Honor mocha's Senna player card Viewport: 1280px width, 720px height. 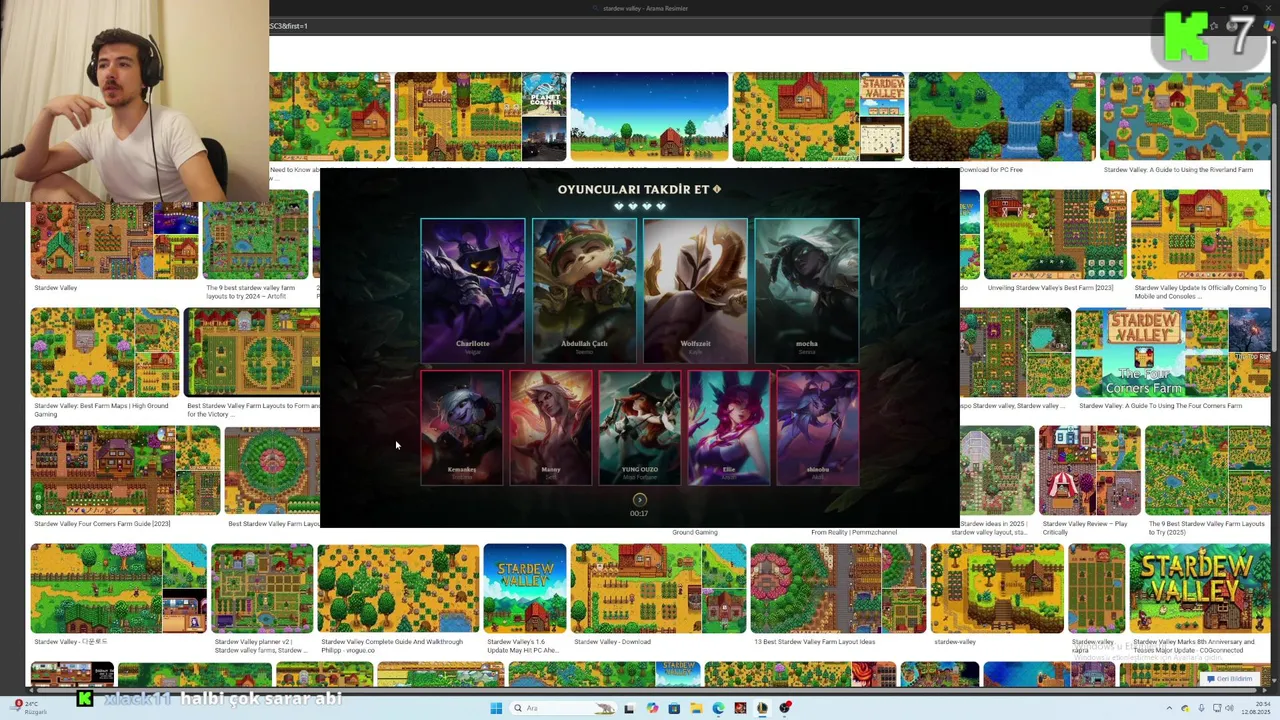(x=807, y=290)
